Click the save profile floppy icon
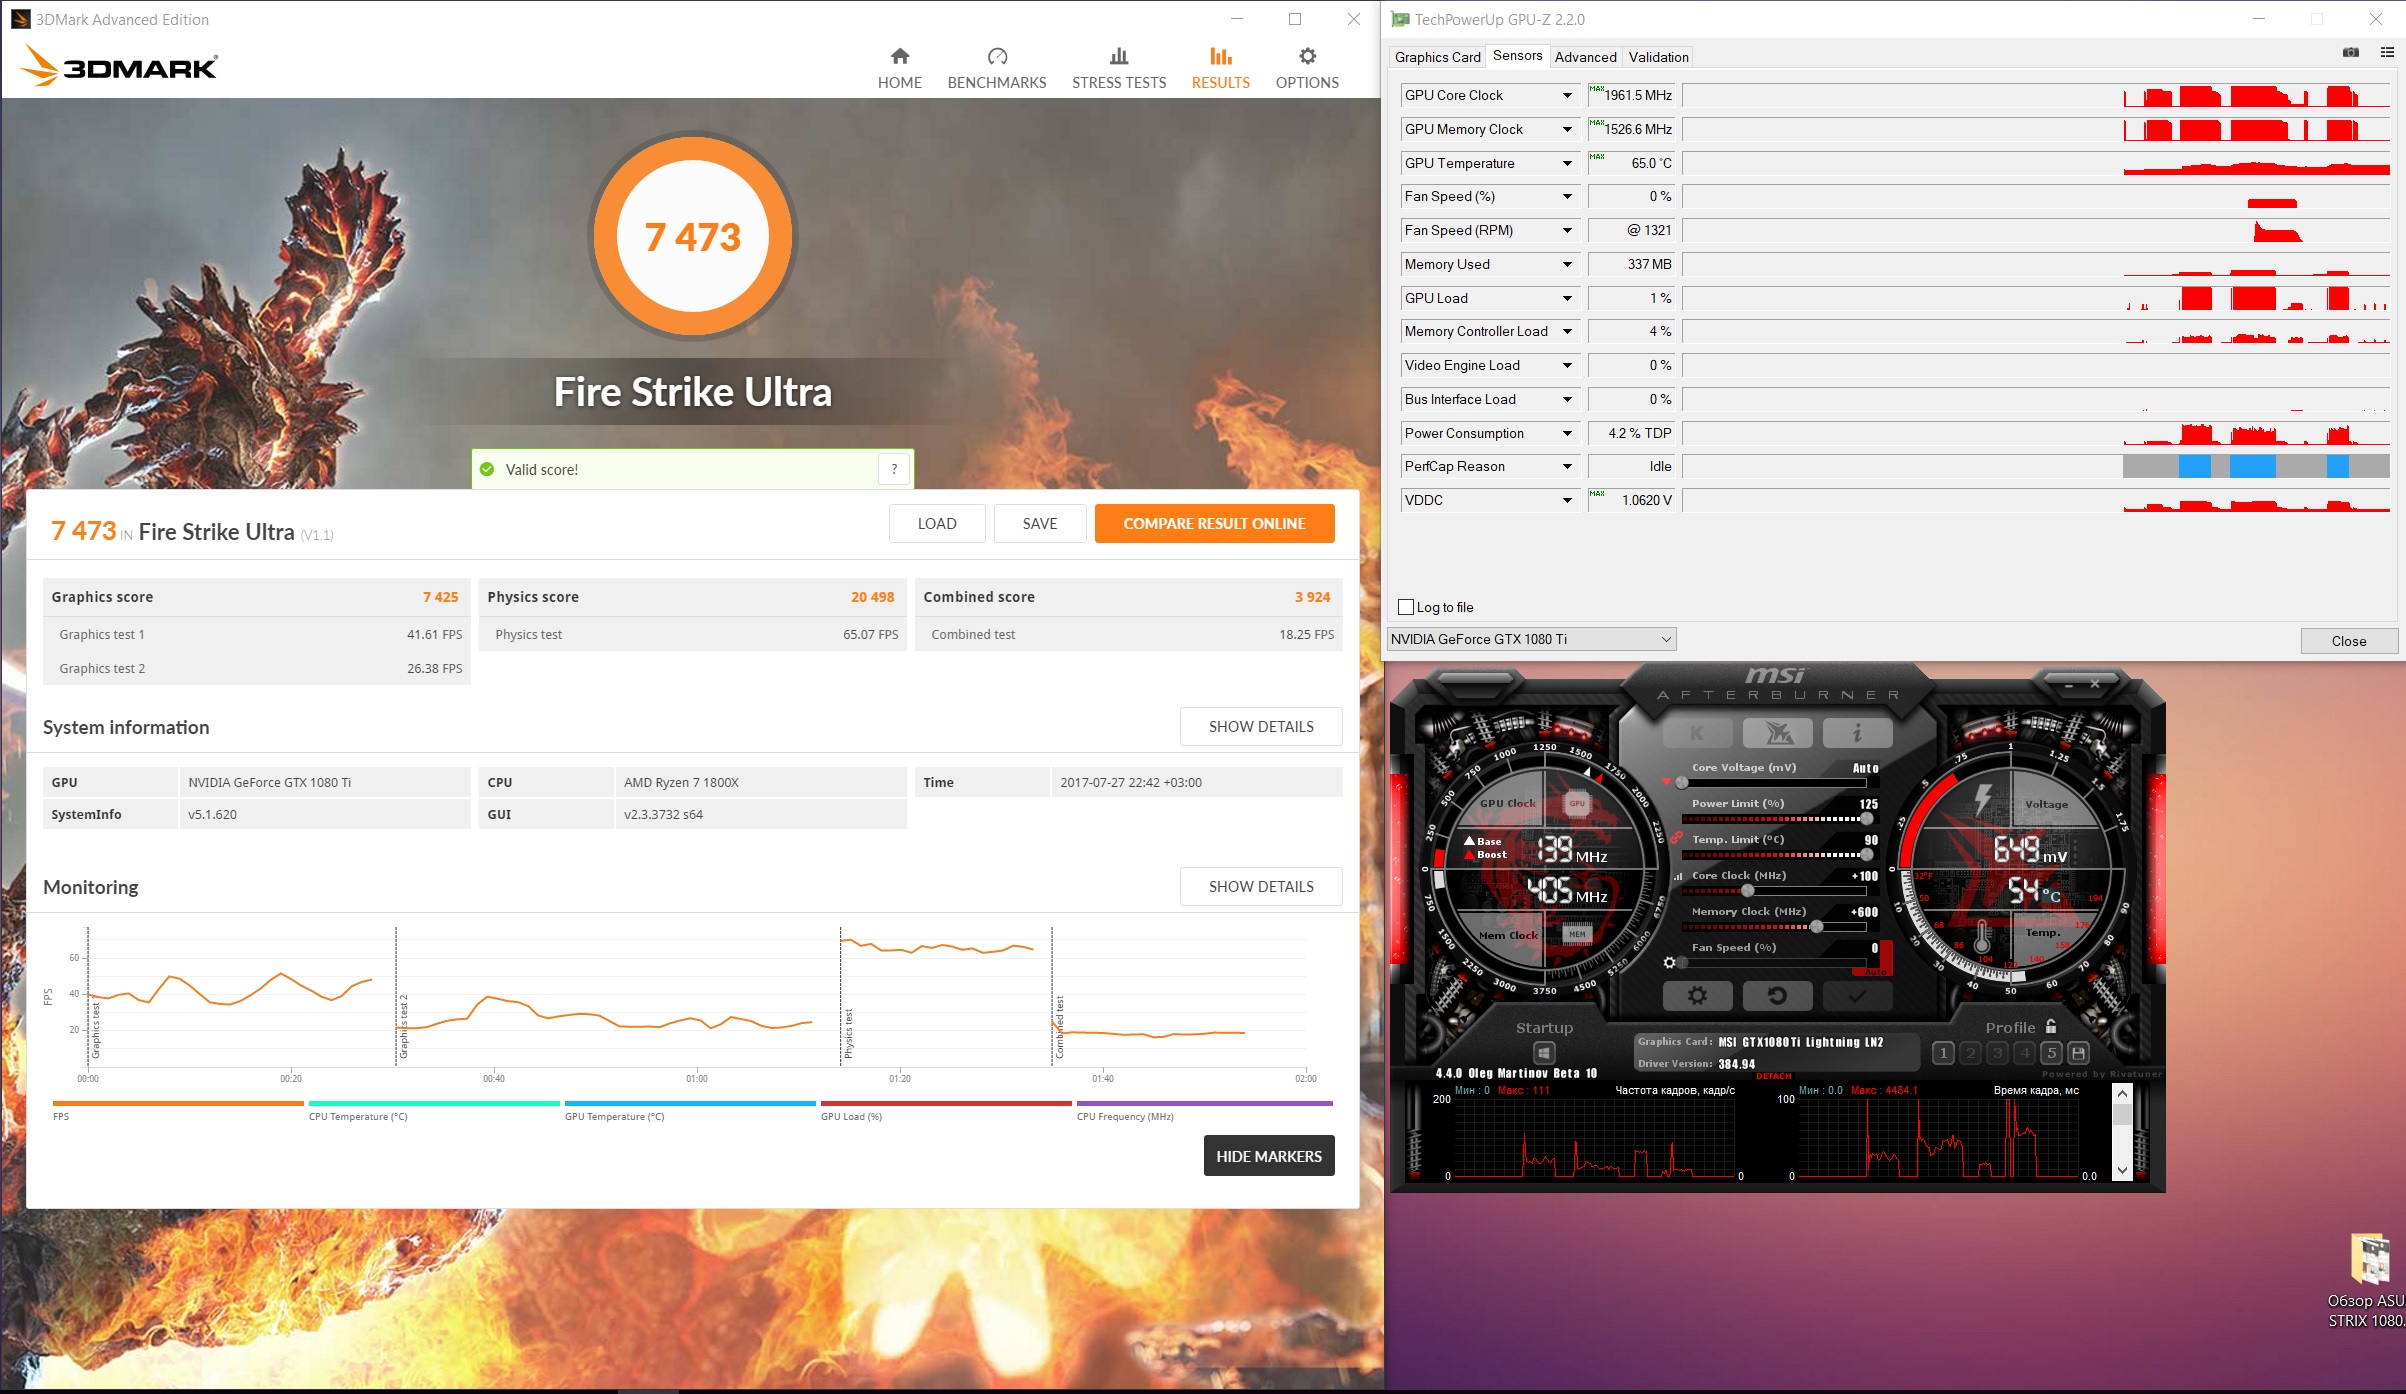The image size is (2406, 1394). [x=2078, y=1053]
